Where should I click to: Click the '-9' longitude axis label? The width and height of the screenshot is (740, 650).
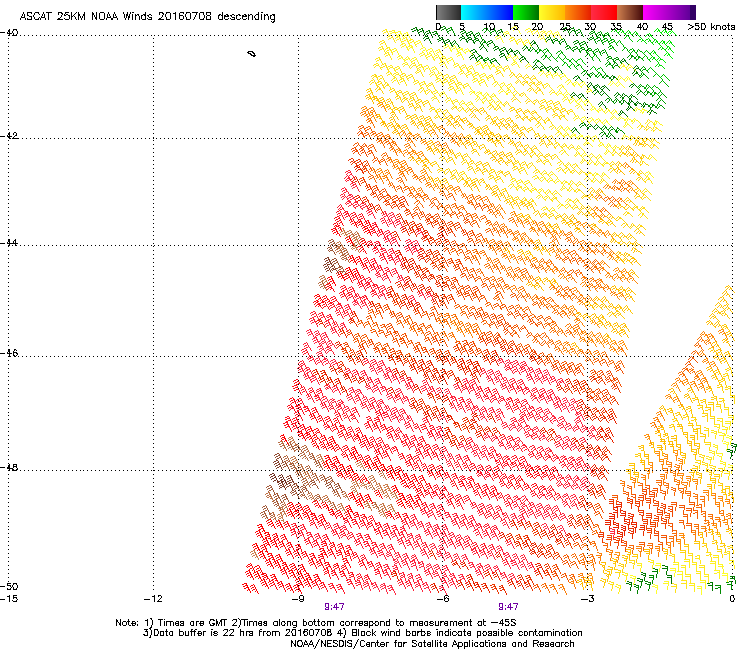point(298,599)
